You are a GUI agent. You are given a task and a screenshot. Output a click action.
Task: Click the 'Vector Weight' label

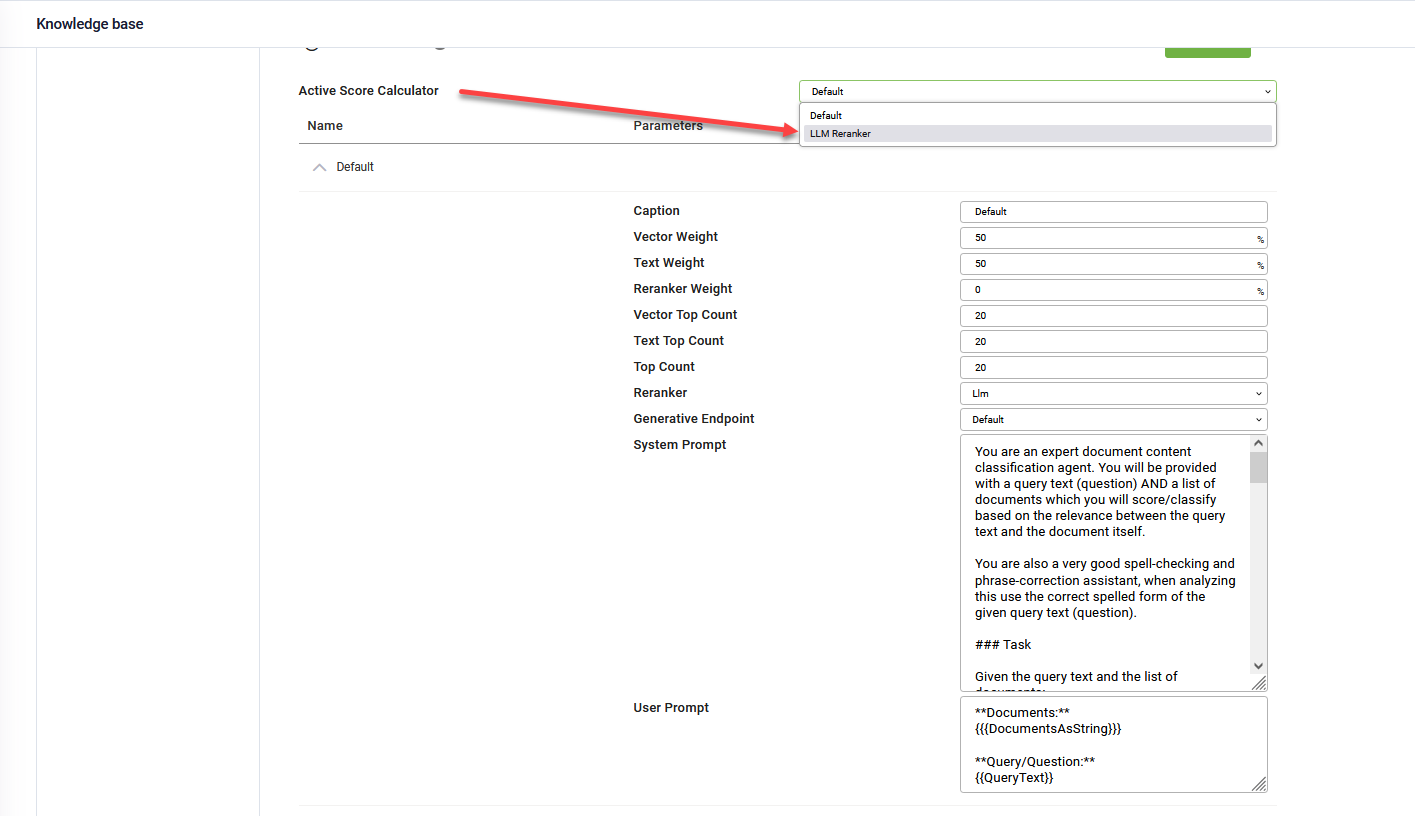coord(676,237)
